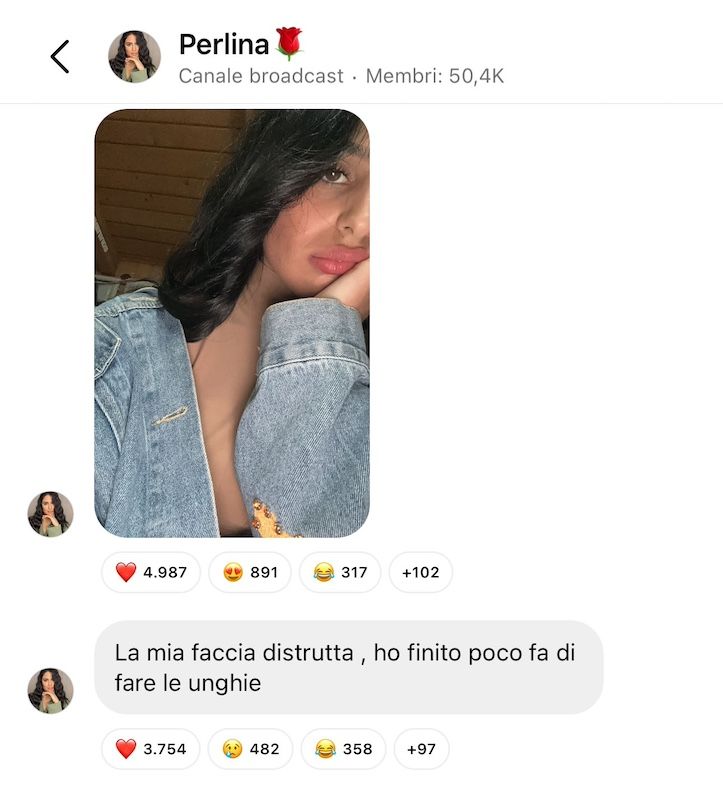The height and width of the screenshot is (793, 723).
Task: Go back using the back arrow
Action: click(60, 57)
